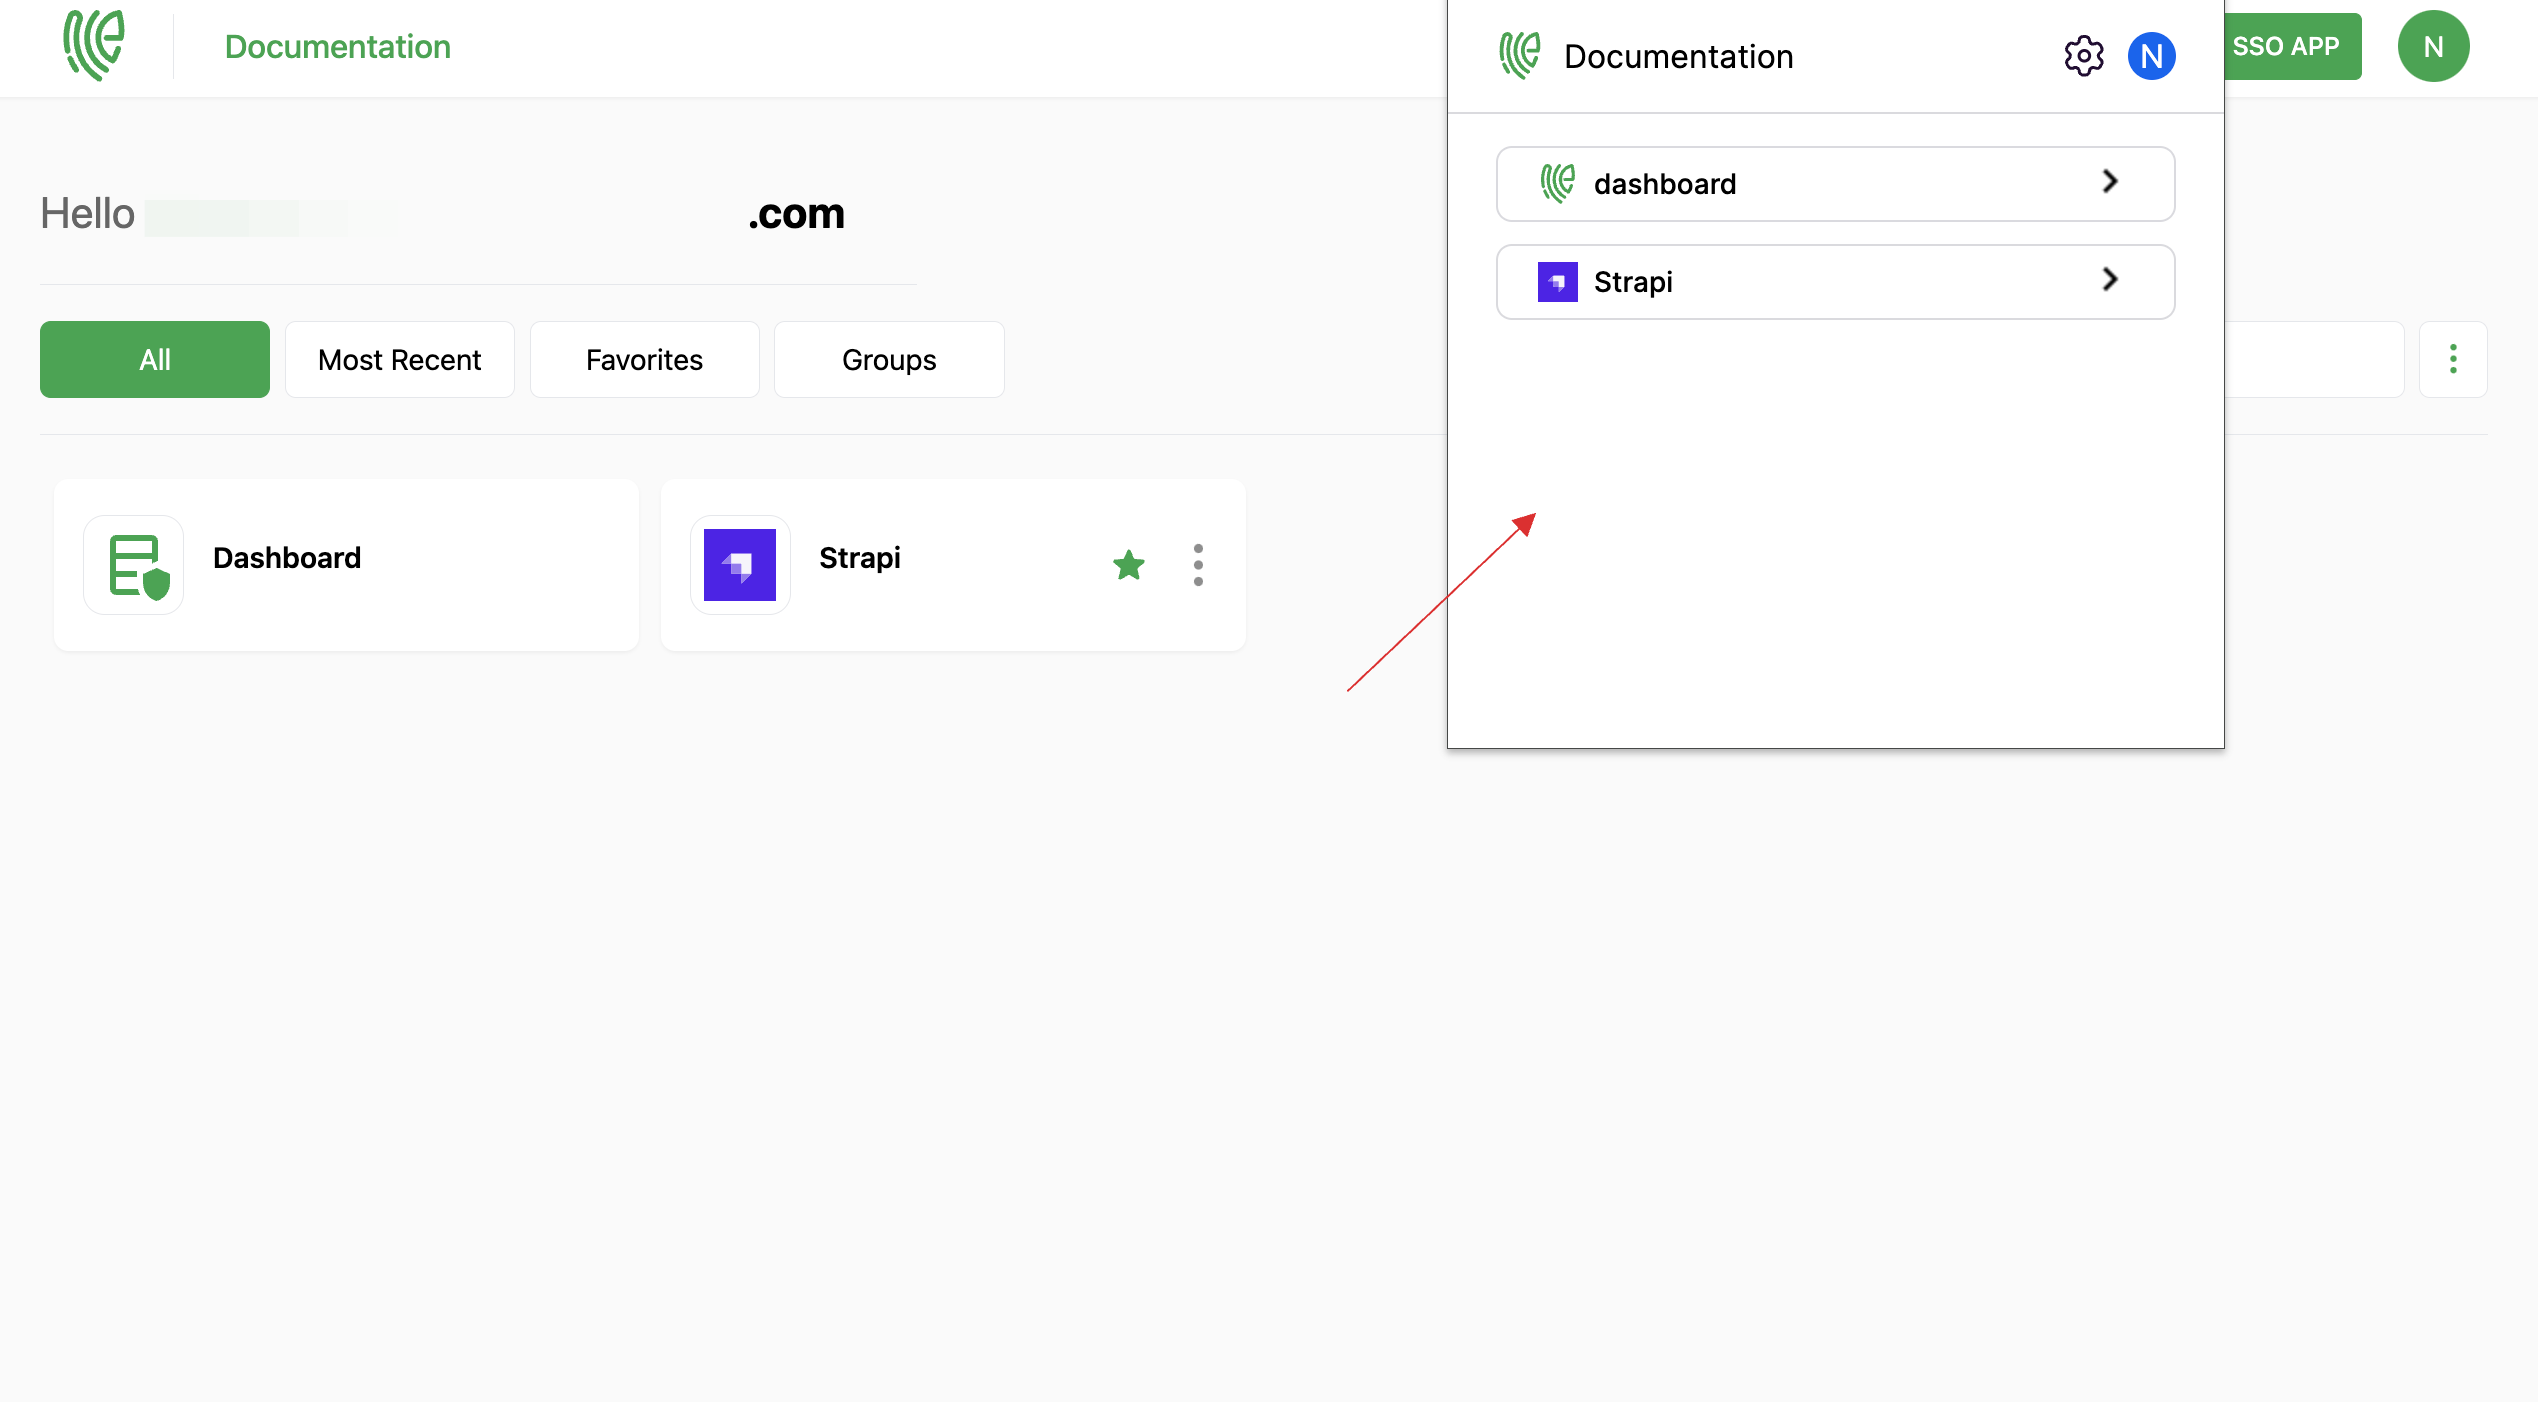2538x1402 pixels.
Task: Click the SSO APP button
Action: pos(2292,46)
